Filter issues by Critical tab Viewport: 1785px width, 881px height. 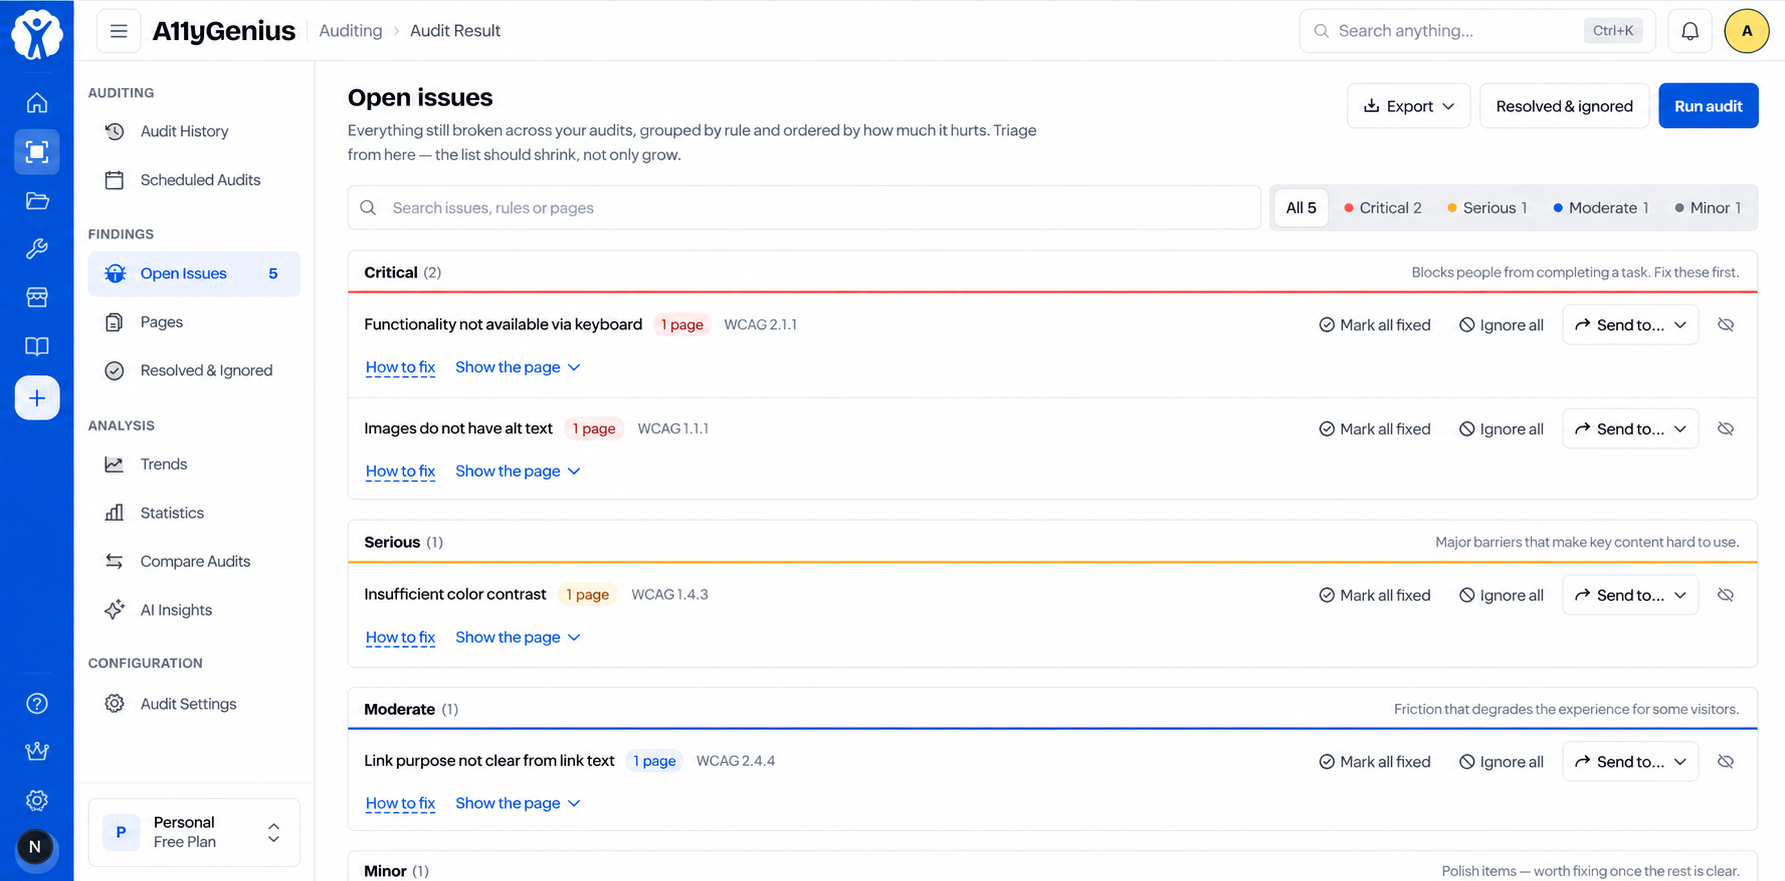[1383, 208]
